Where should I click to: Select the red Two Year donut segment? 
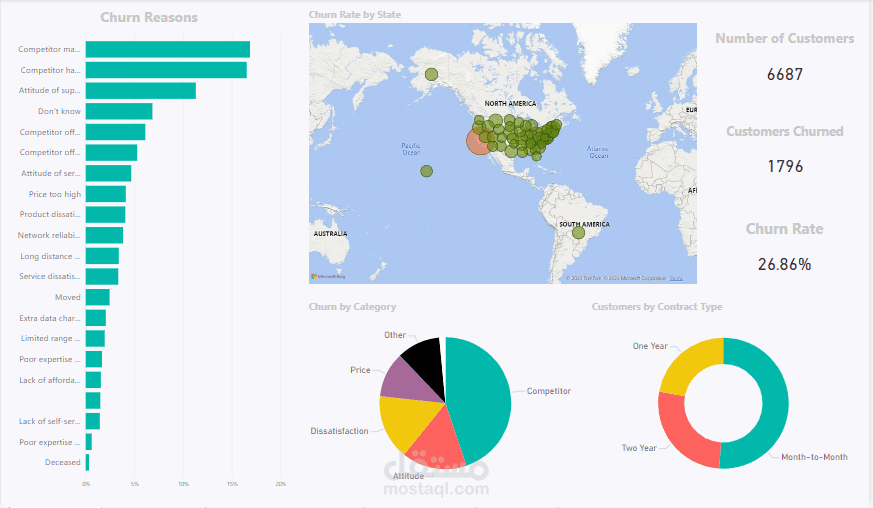point(679,434)
